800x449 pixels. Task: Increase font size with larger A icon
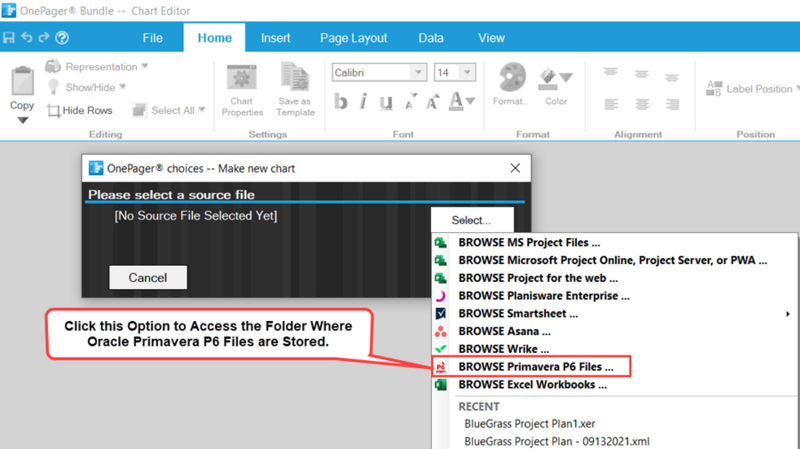(433, 102)
